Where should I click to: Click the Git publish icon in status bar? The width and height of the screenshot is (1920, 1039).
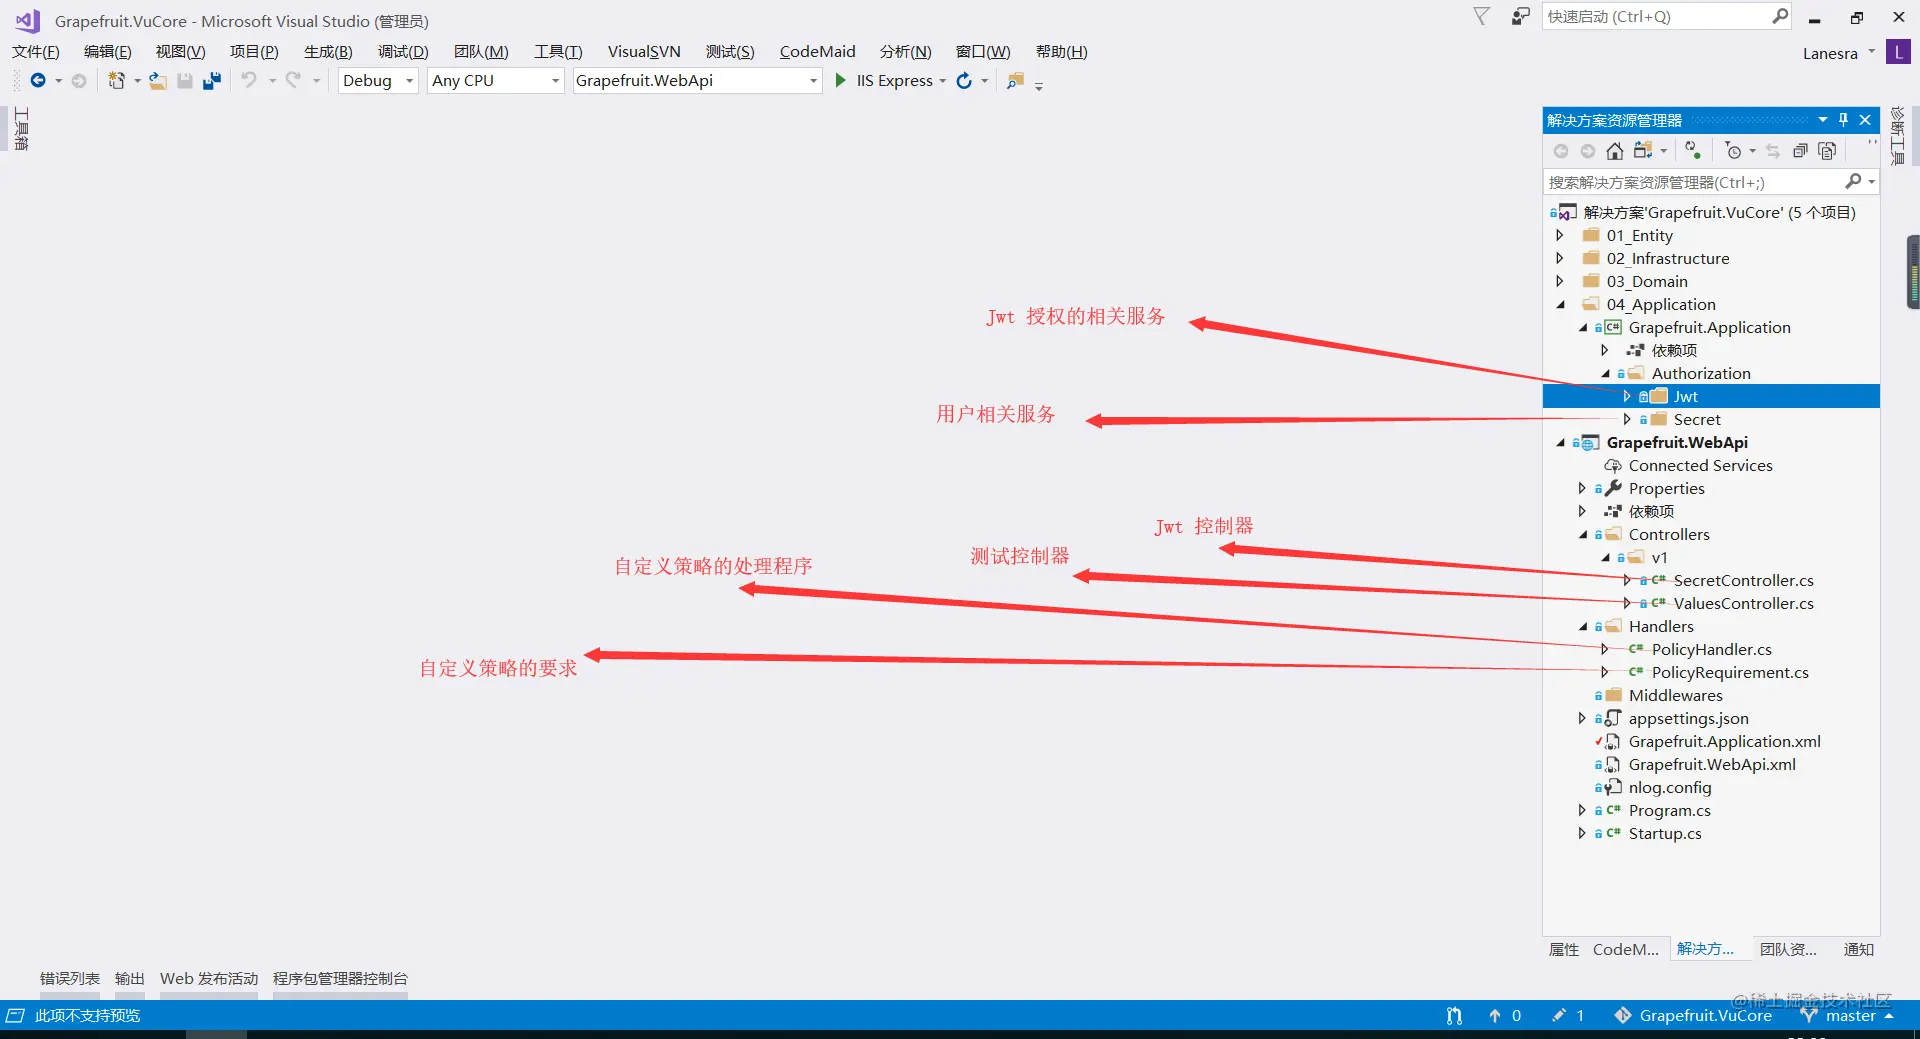pos(1454,1015)
